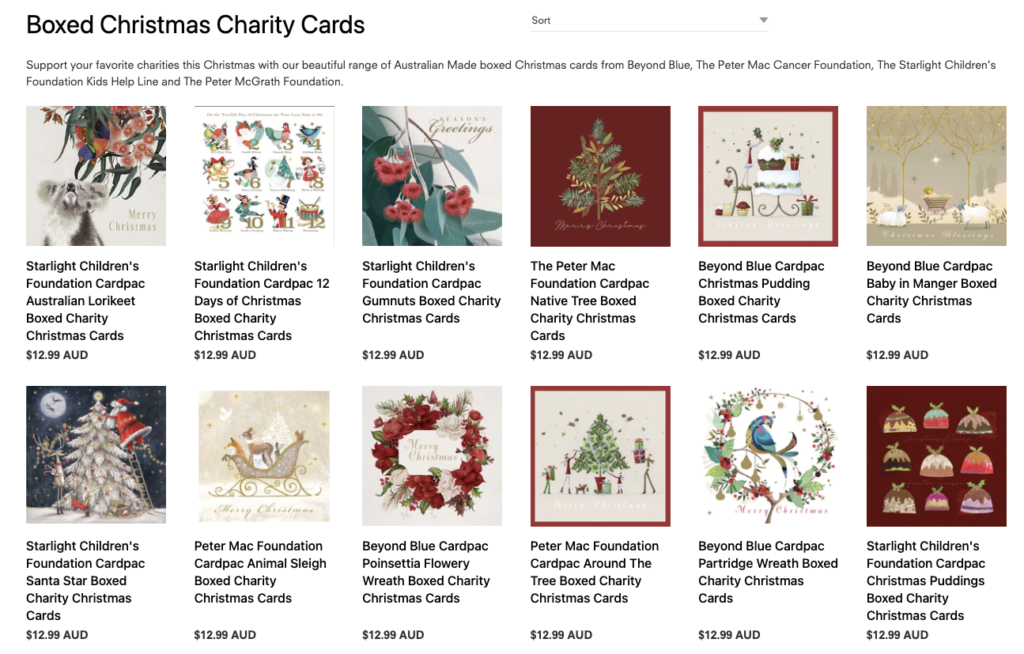Open the Poinsettia Flowery Wreath card image

(432, 455)
